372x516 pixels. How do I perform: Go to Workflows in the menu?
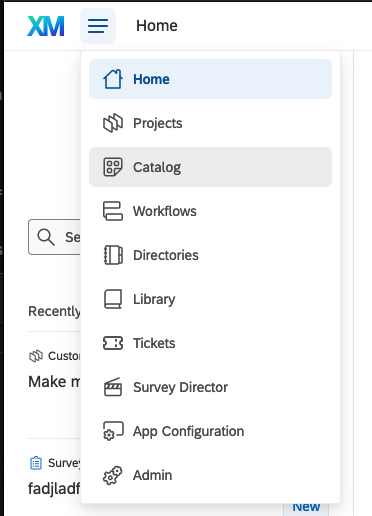click(210, 211)
